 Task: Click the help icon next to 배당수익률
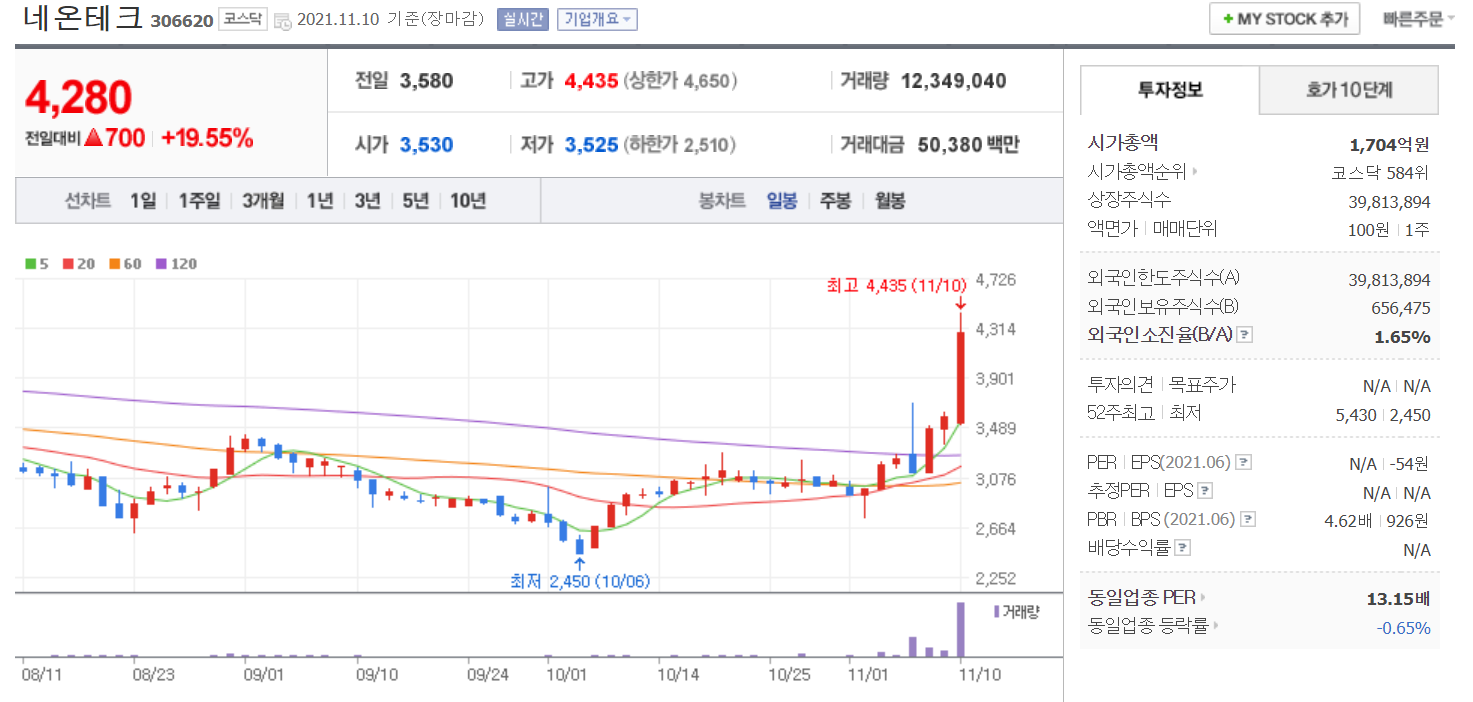click(1182, 547)
